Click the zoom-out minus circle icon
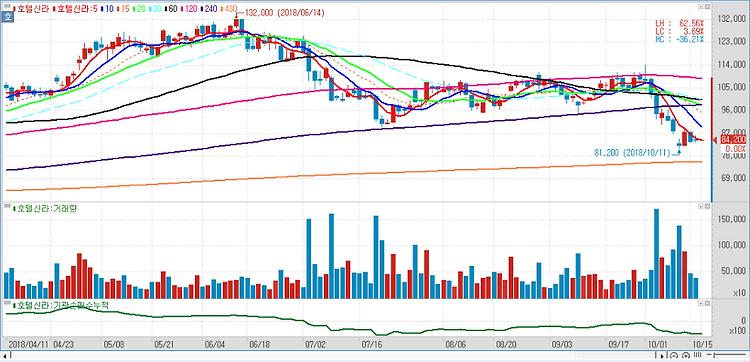750x362 pixels. [674, 356]
